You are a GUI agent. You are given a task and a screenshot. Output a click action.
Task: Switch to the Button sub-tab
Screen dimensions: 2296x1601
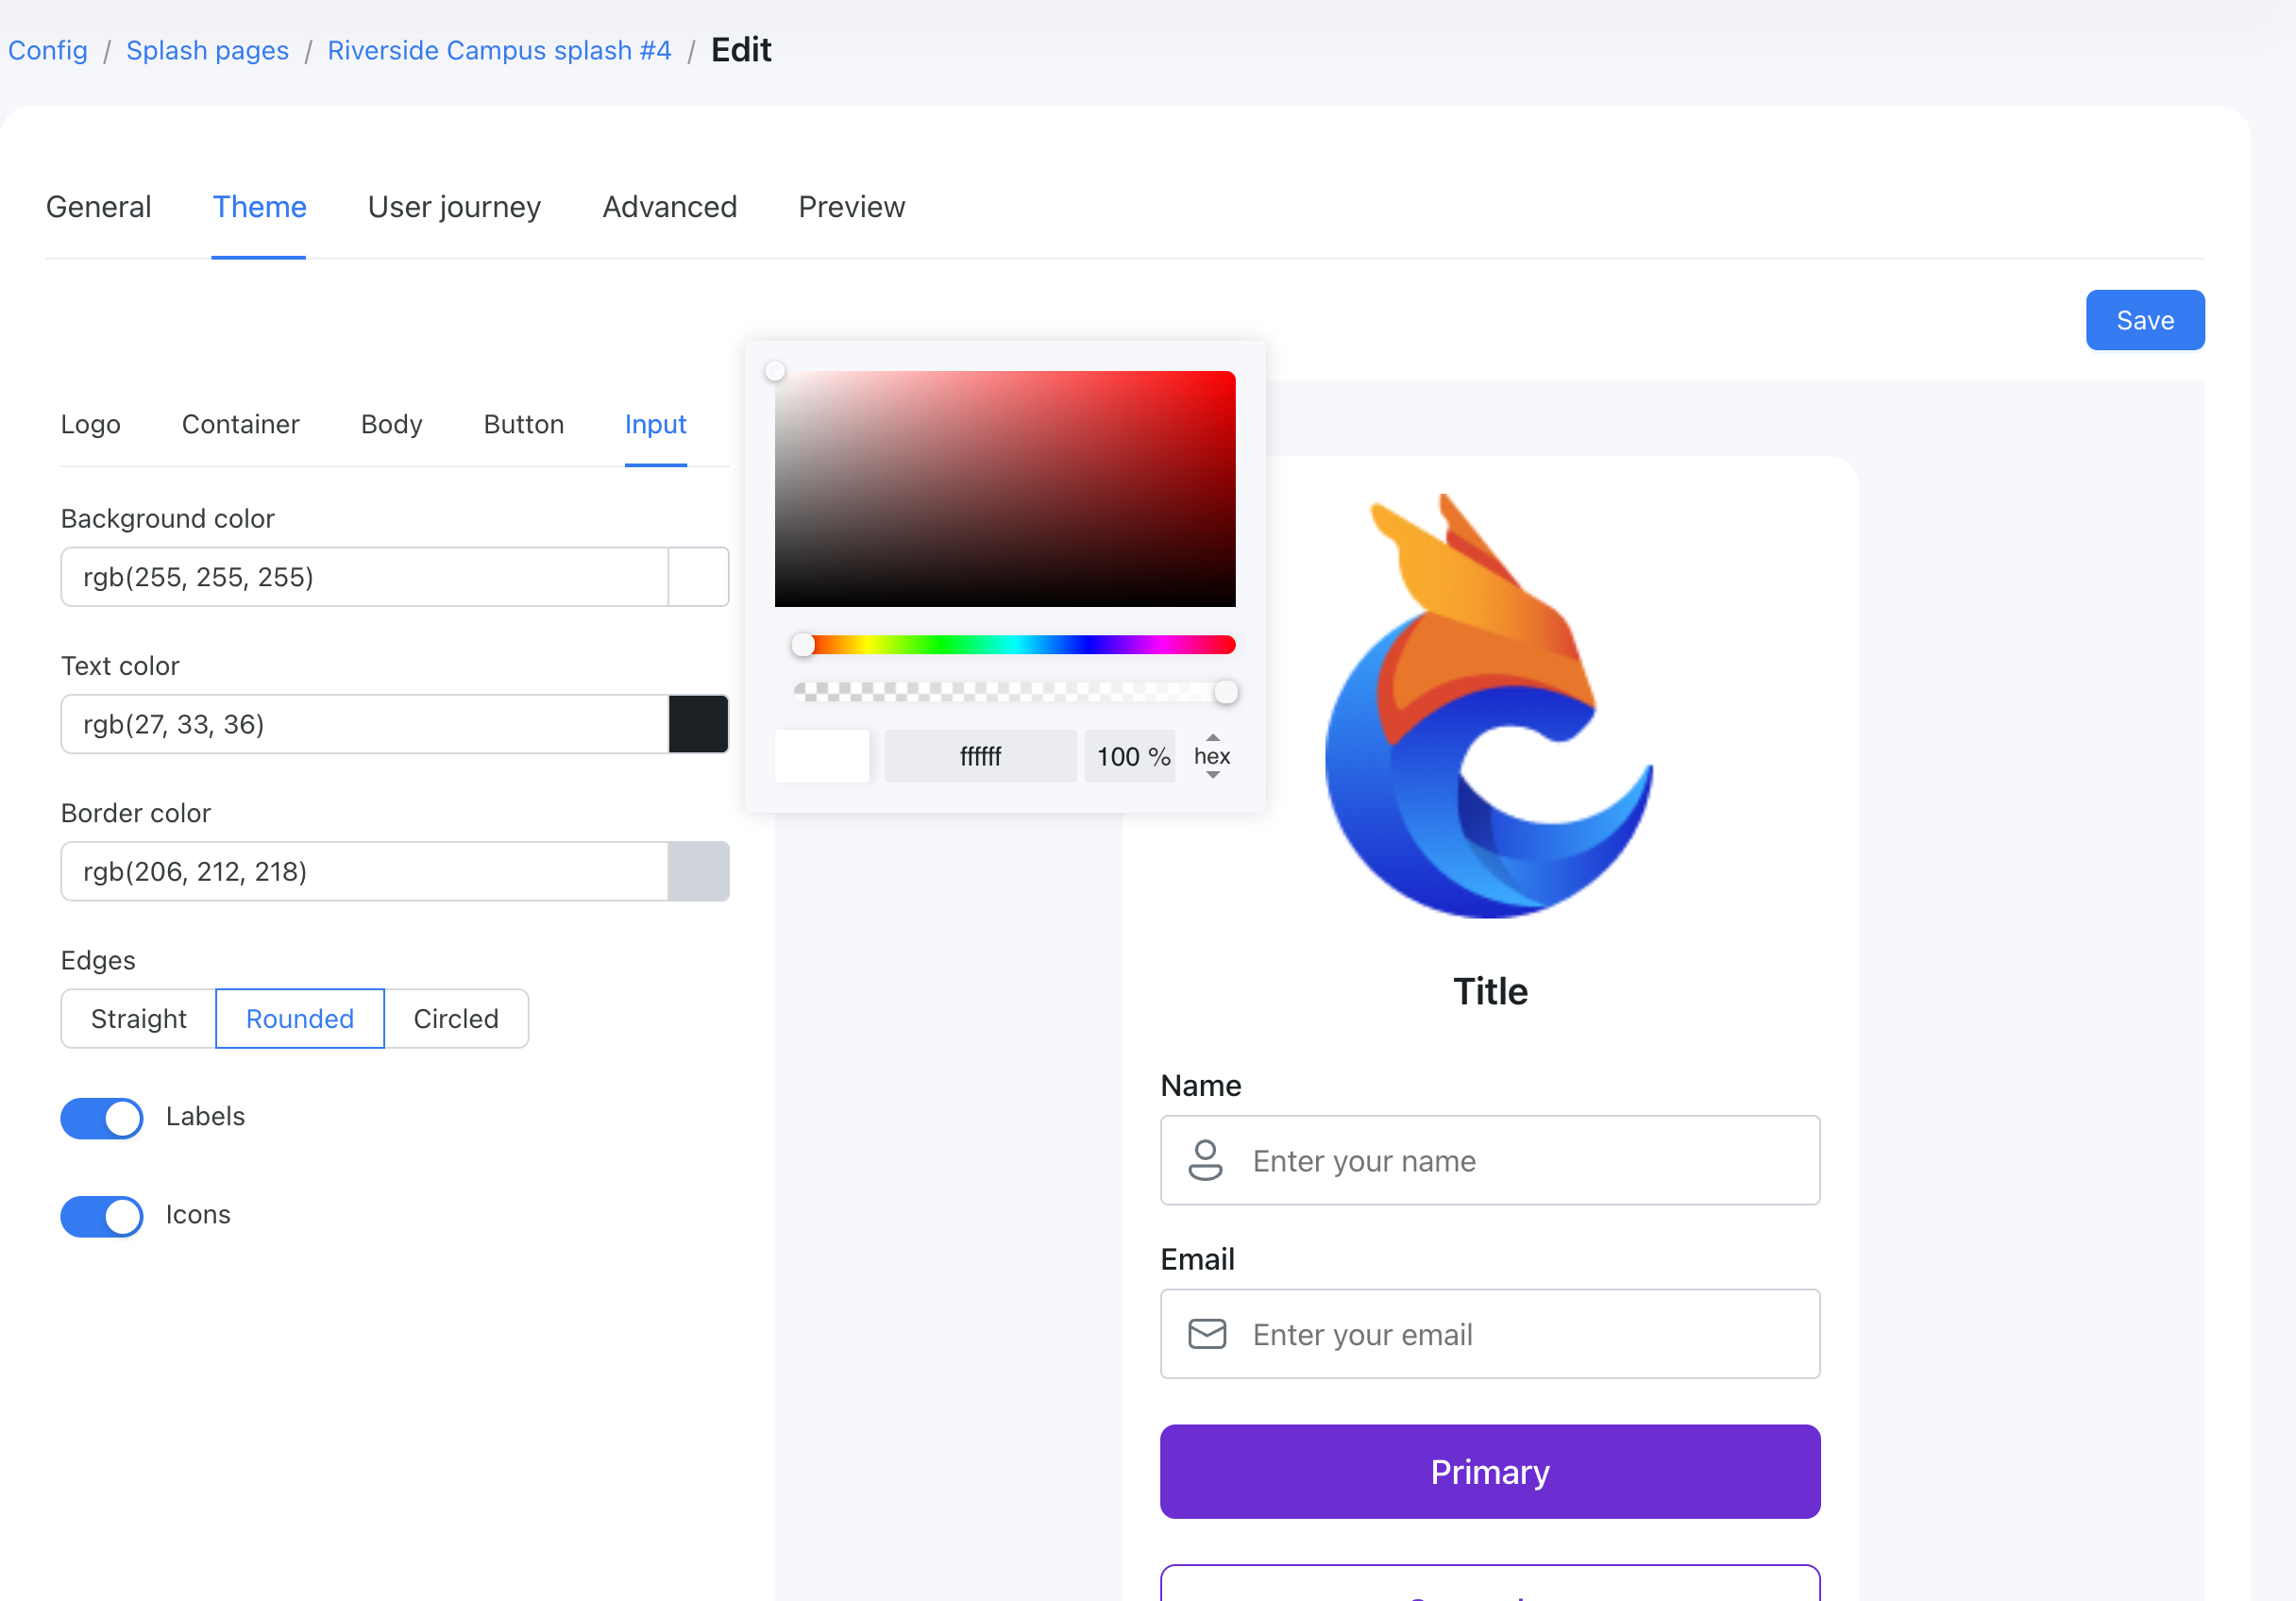tap(524, 424)
